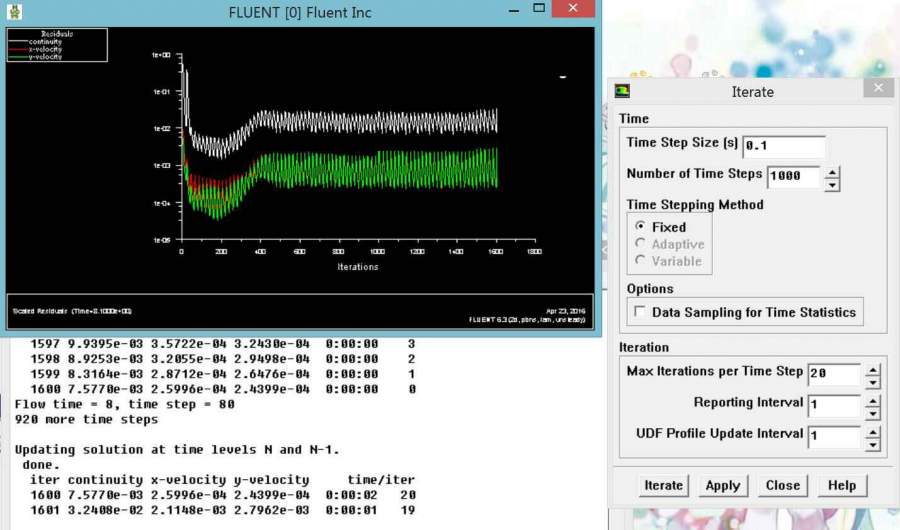Click the Close button in Iterate dialog
Image resolution: width=900 pixels, height=530 pixels.
coord(782,485)
